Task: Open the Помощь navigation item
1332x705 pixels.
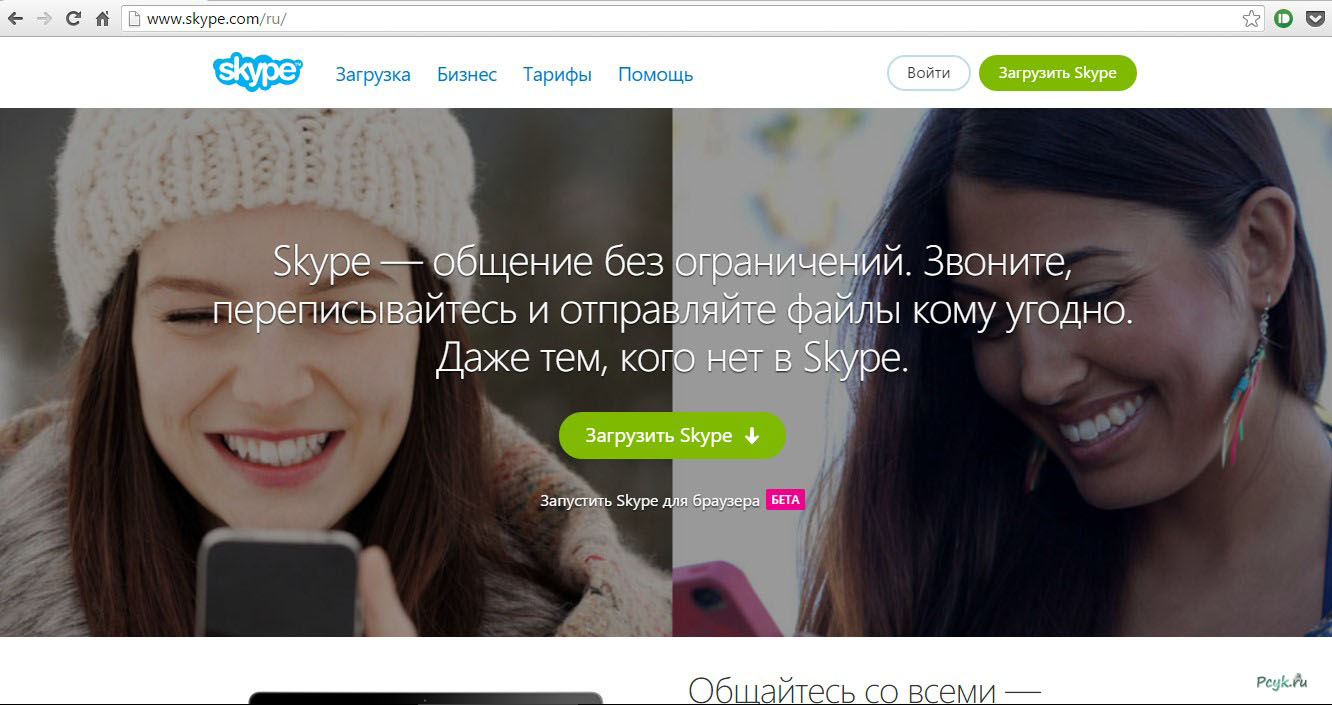Action: 655,73
